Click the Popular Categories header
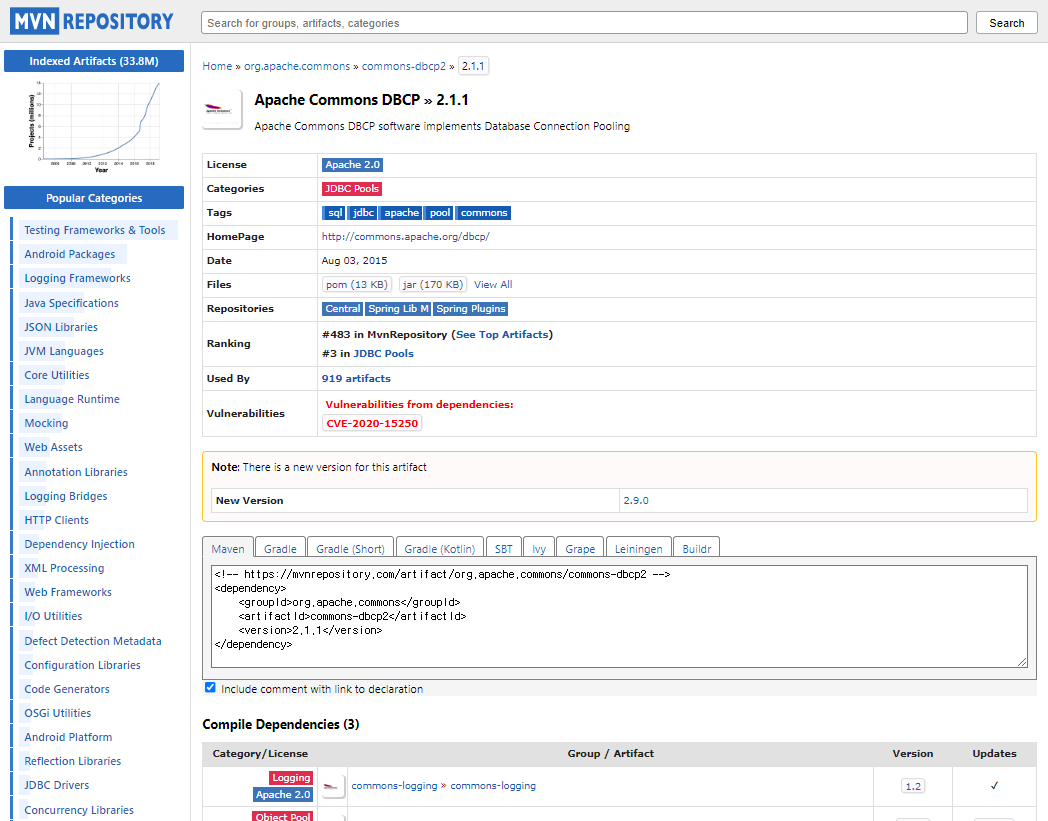This screenshot has width=1048, height=821. [x=94, y=198]
